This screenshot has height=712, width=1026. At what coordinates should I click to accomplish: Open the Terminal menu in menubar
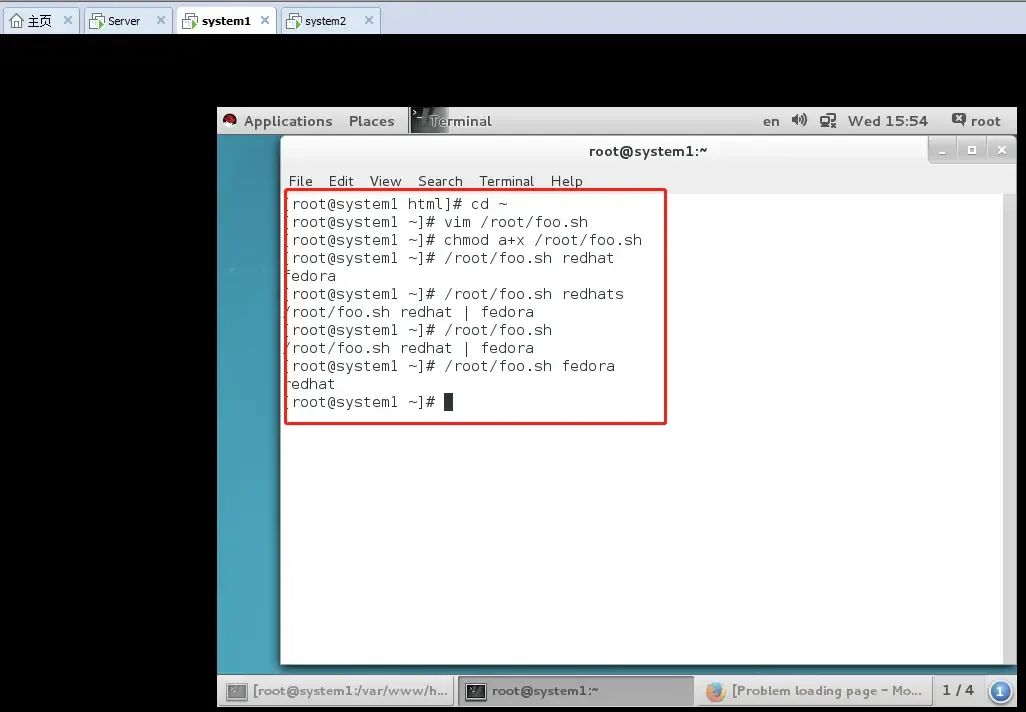tap(506, 181)
